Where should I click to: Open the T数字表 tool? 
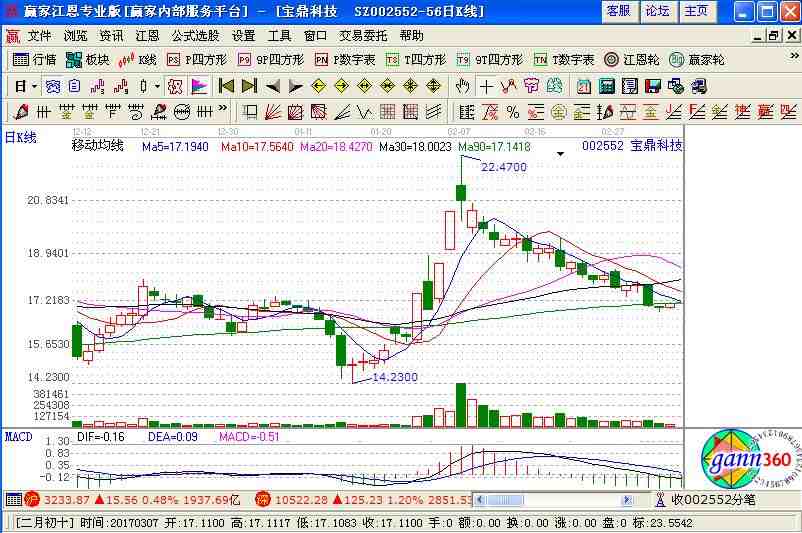tap(564, 60)
